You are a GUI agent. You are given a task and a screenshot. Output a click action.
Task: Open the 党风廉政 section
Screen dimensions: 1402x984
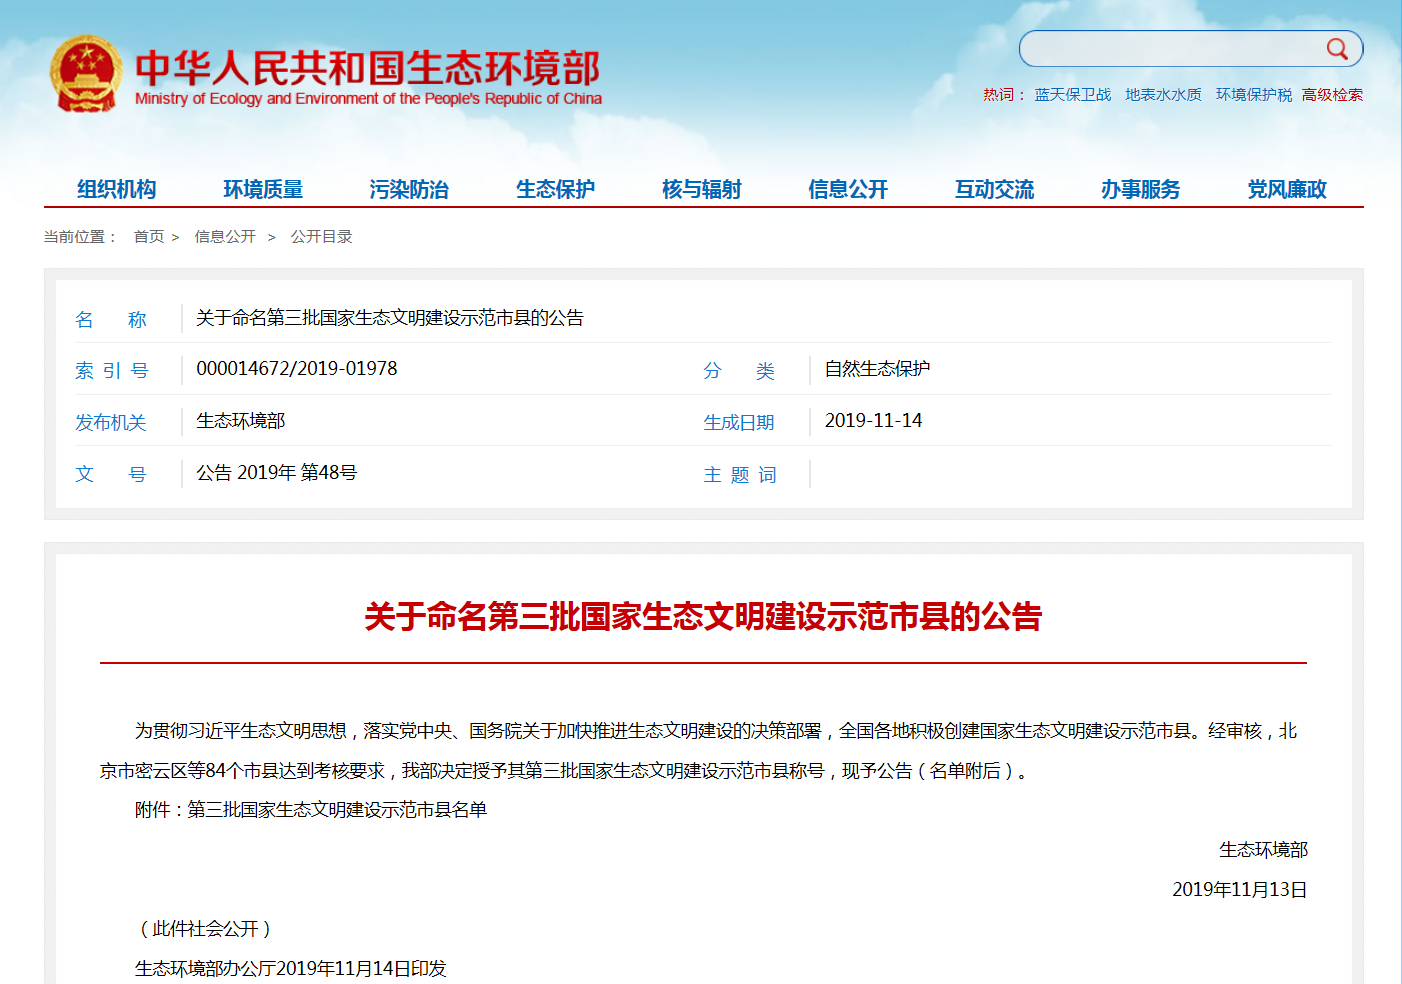pos(1286,189)
